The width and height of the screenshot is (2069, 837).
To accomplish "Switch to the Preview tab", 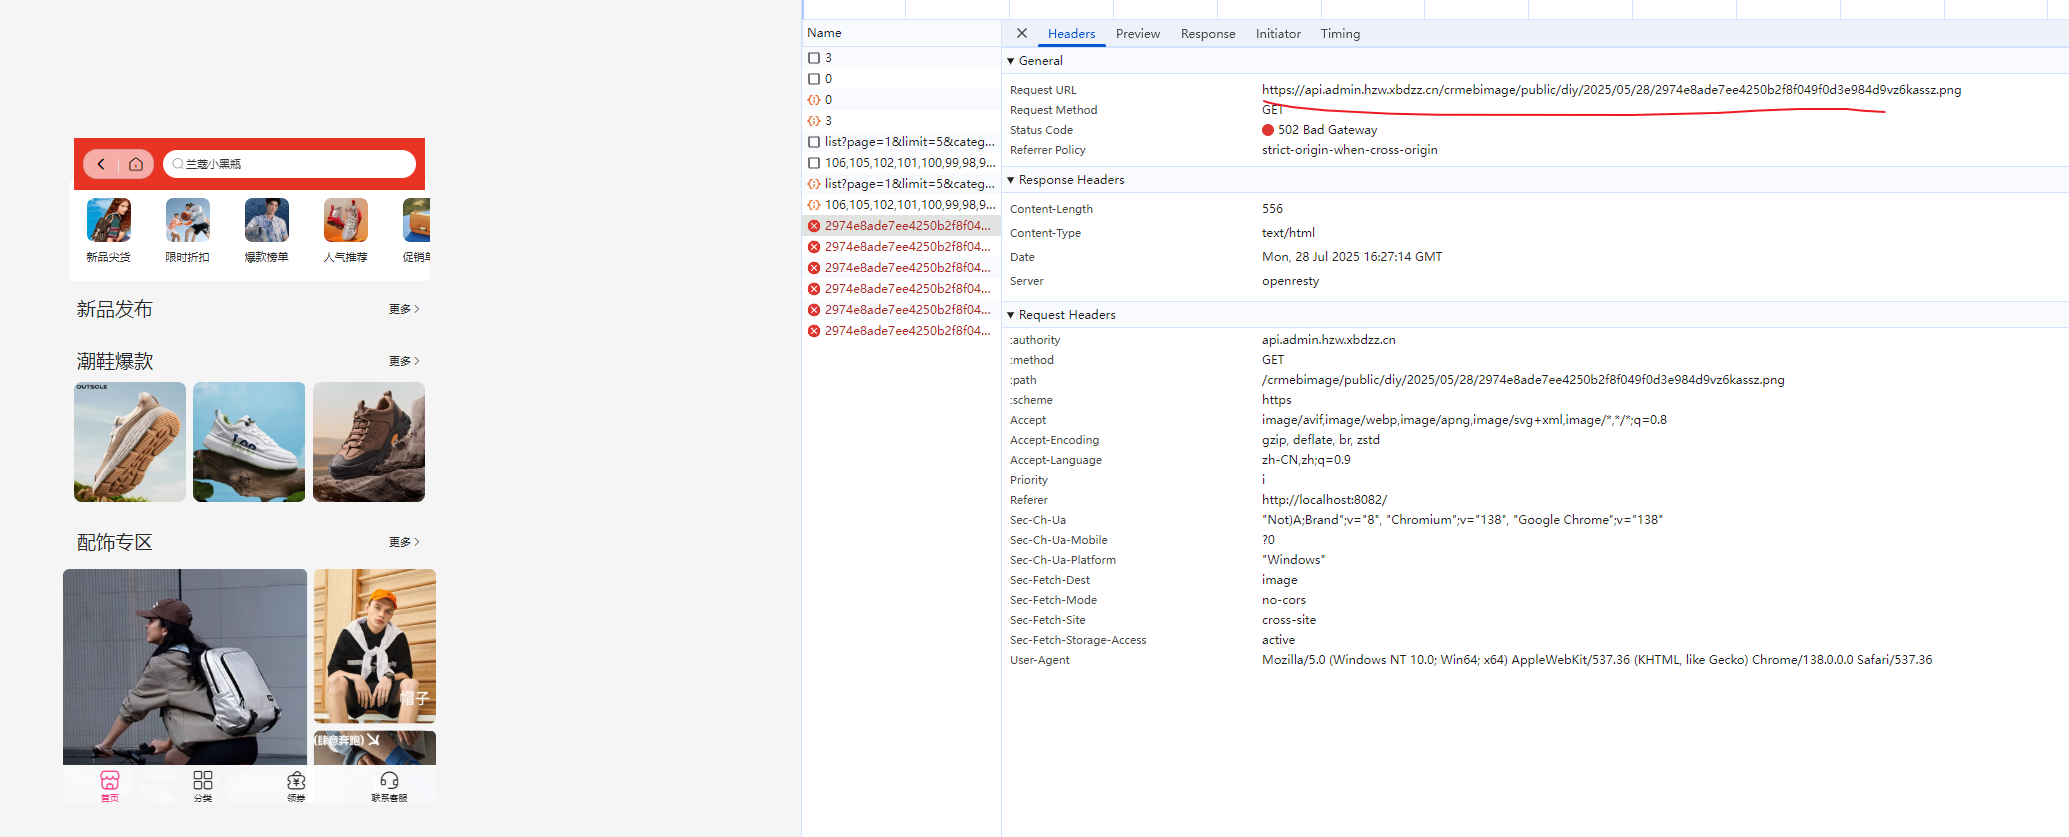I will (1138, 34).
